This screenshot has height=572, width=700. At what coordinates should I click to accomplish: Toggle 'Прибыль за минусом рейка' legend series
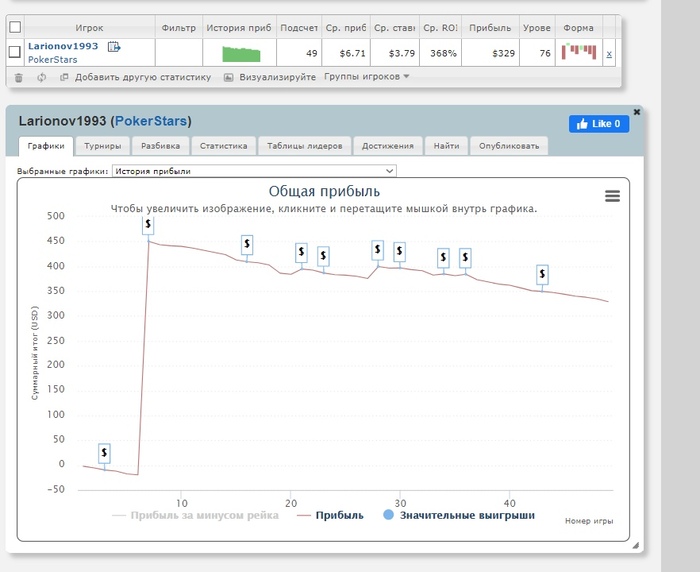(196, 515)
